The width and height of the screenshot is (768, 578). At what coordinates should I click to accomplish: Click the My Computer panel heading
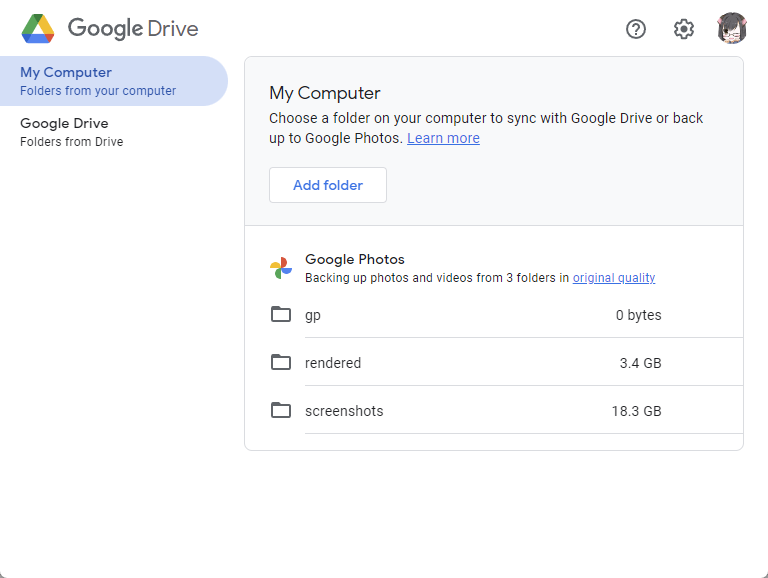tap(324, 93)
